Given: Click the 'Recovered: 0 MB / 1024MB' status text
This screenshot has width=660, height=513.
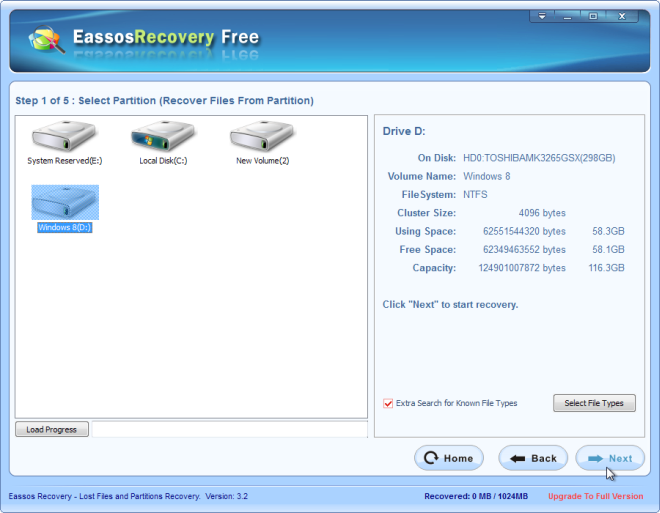Looking at the screenshot, I should pyautogui.click(x=476, y=496).
